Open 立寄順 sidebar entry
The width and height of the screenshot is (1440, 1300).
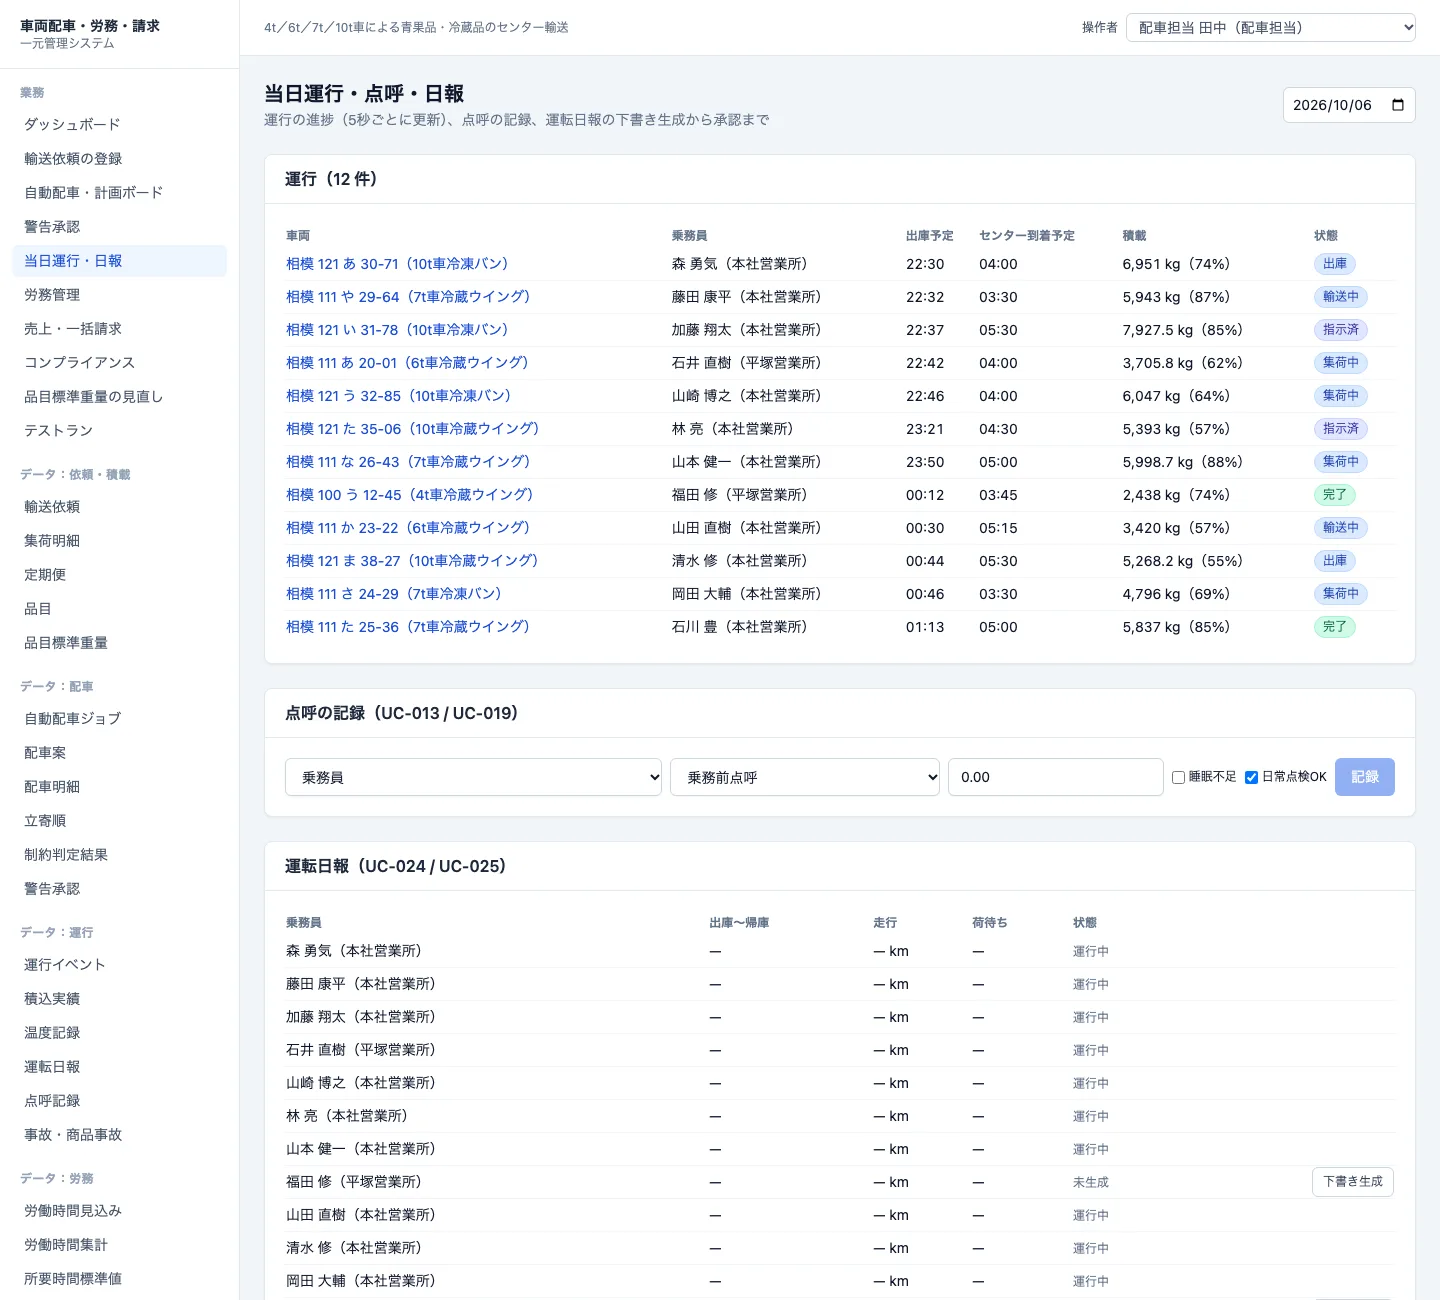coord(119,821)
